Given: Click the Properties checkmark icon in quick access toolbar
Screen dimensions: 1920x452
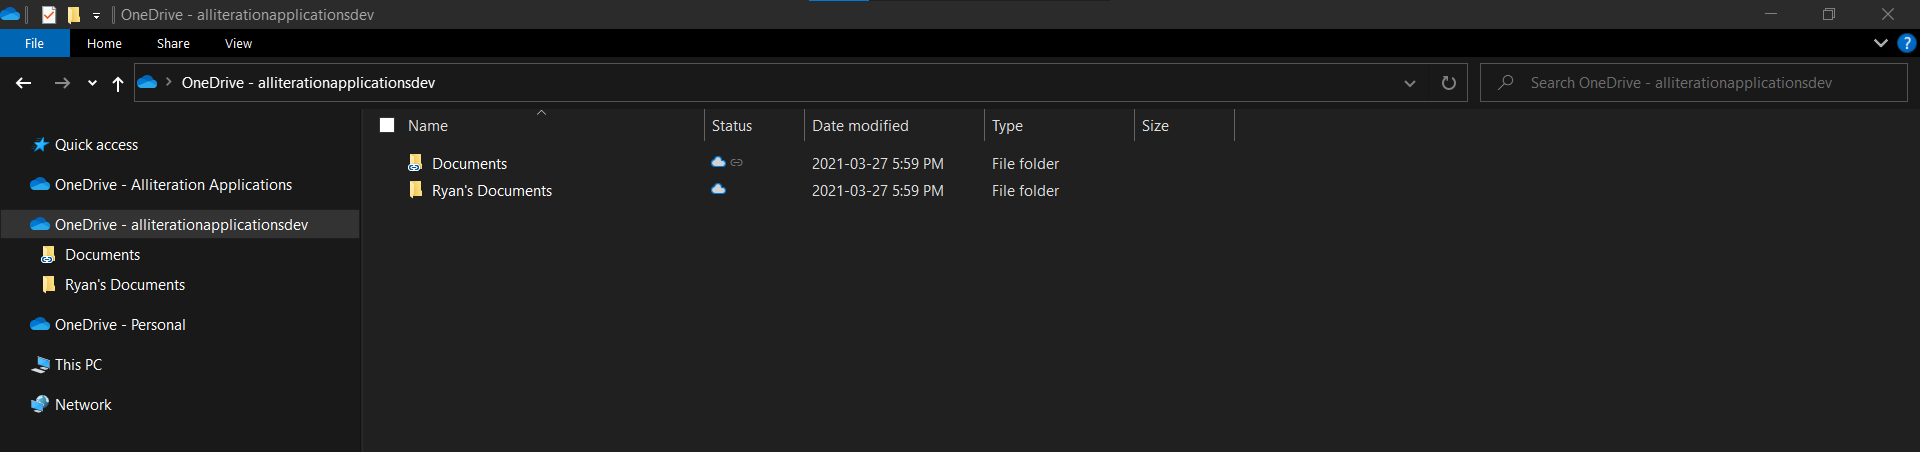Looking at the screenshot, I should pos(48,15).
